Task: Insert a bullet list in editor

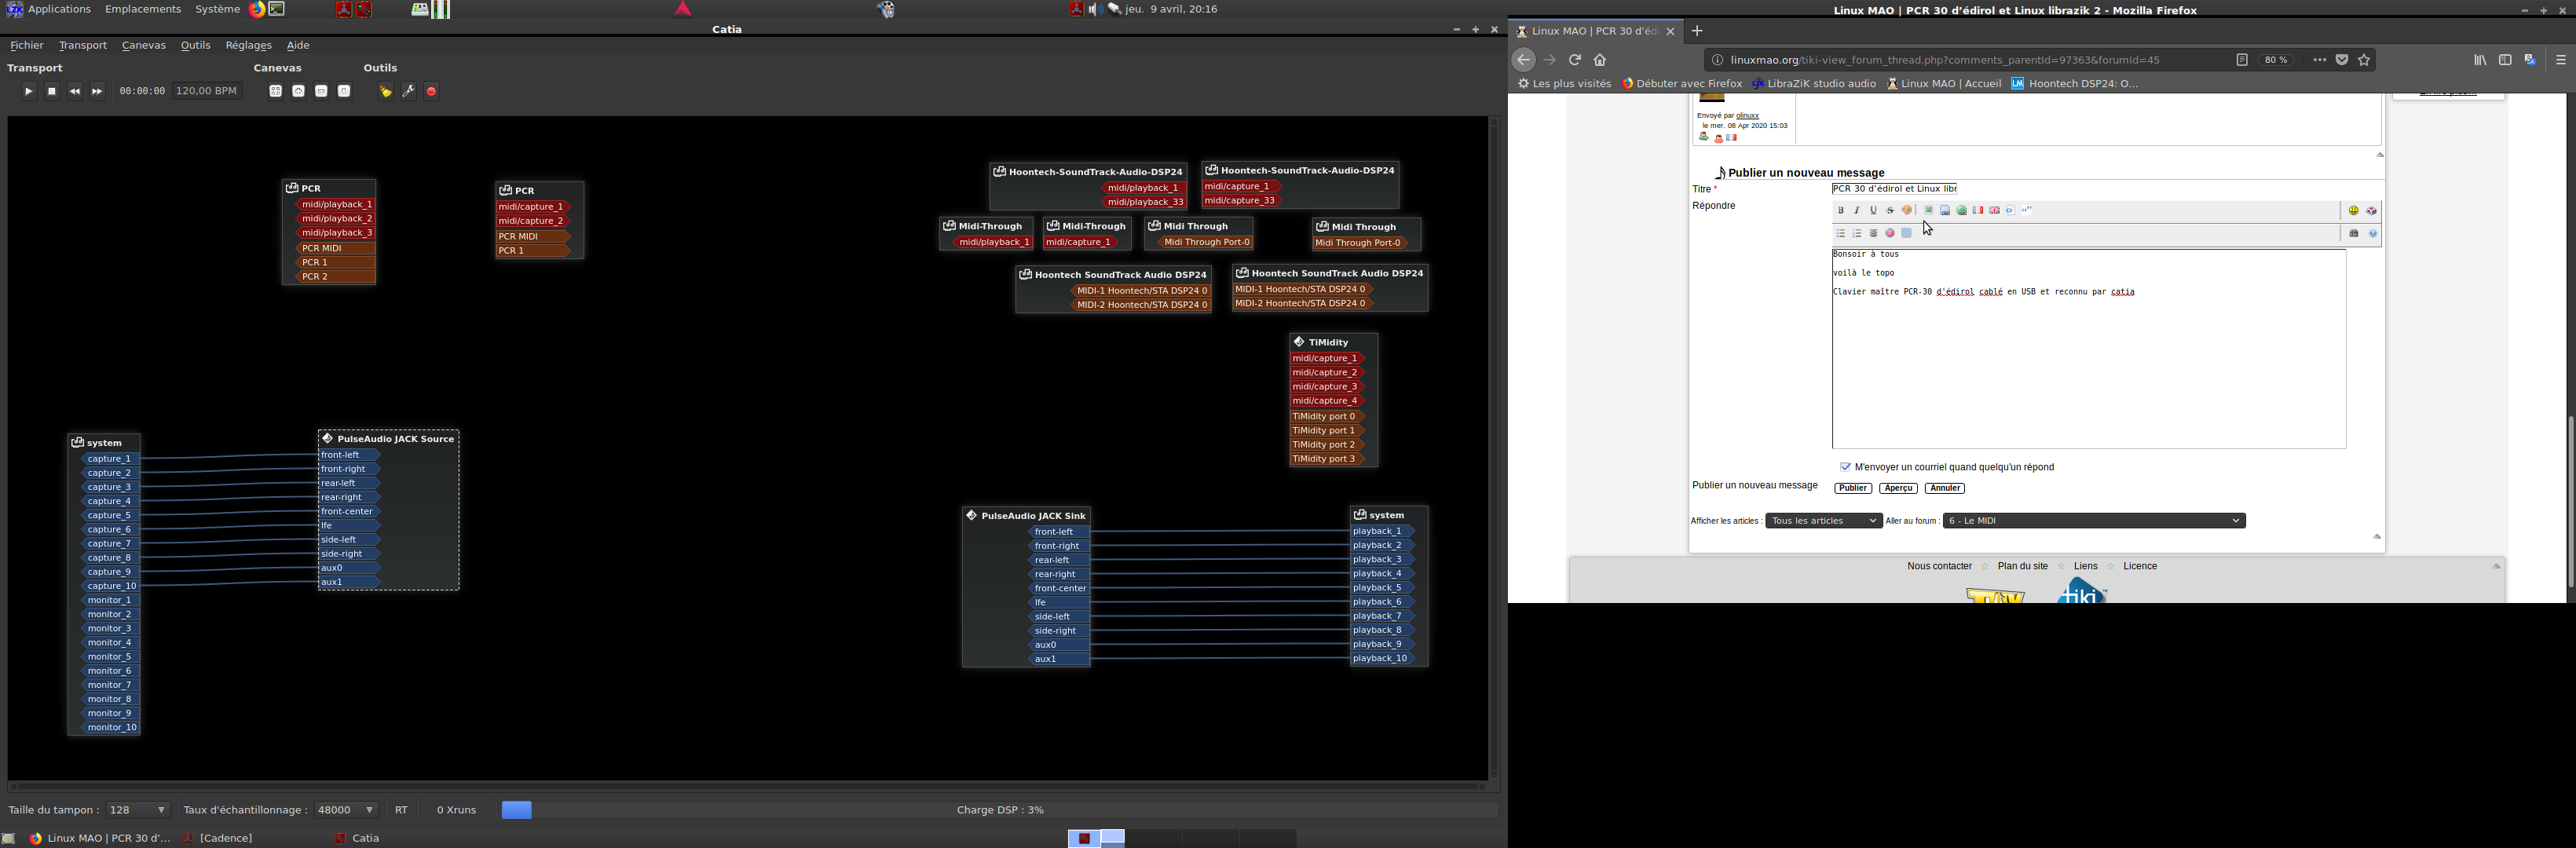Action: 1841,233
